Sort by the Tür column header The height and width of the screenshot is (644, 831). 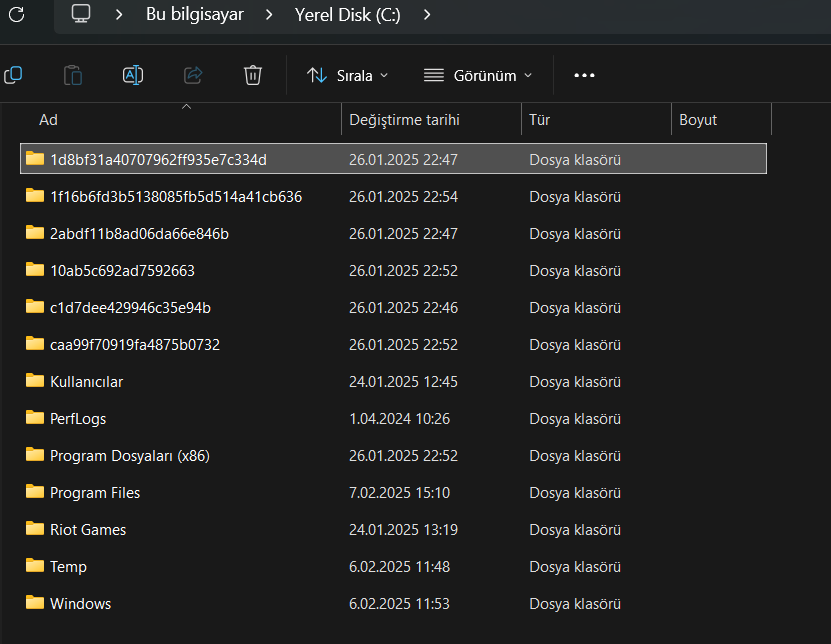pos(540,120)
